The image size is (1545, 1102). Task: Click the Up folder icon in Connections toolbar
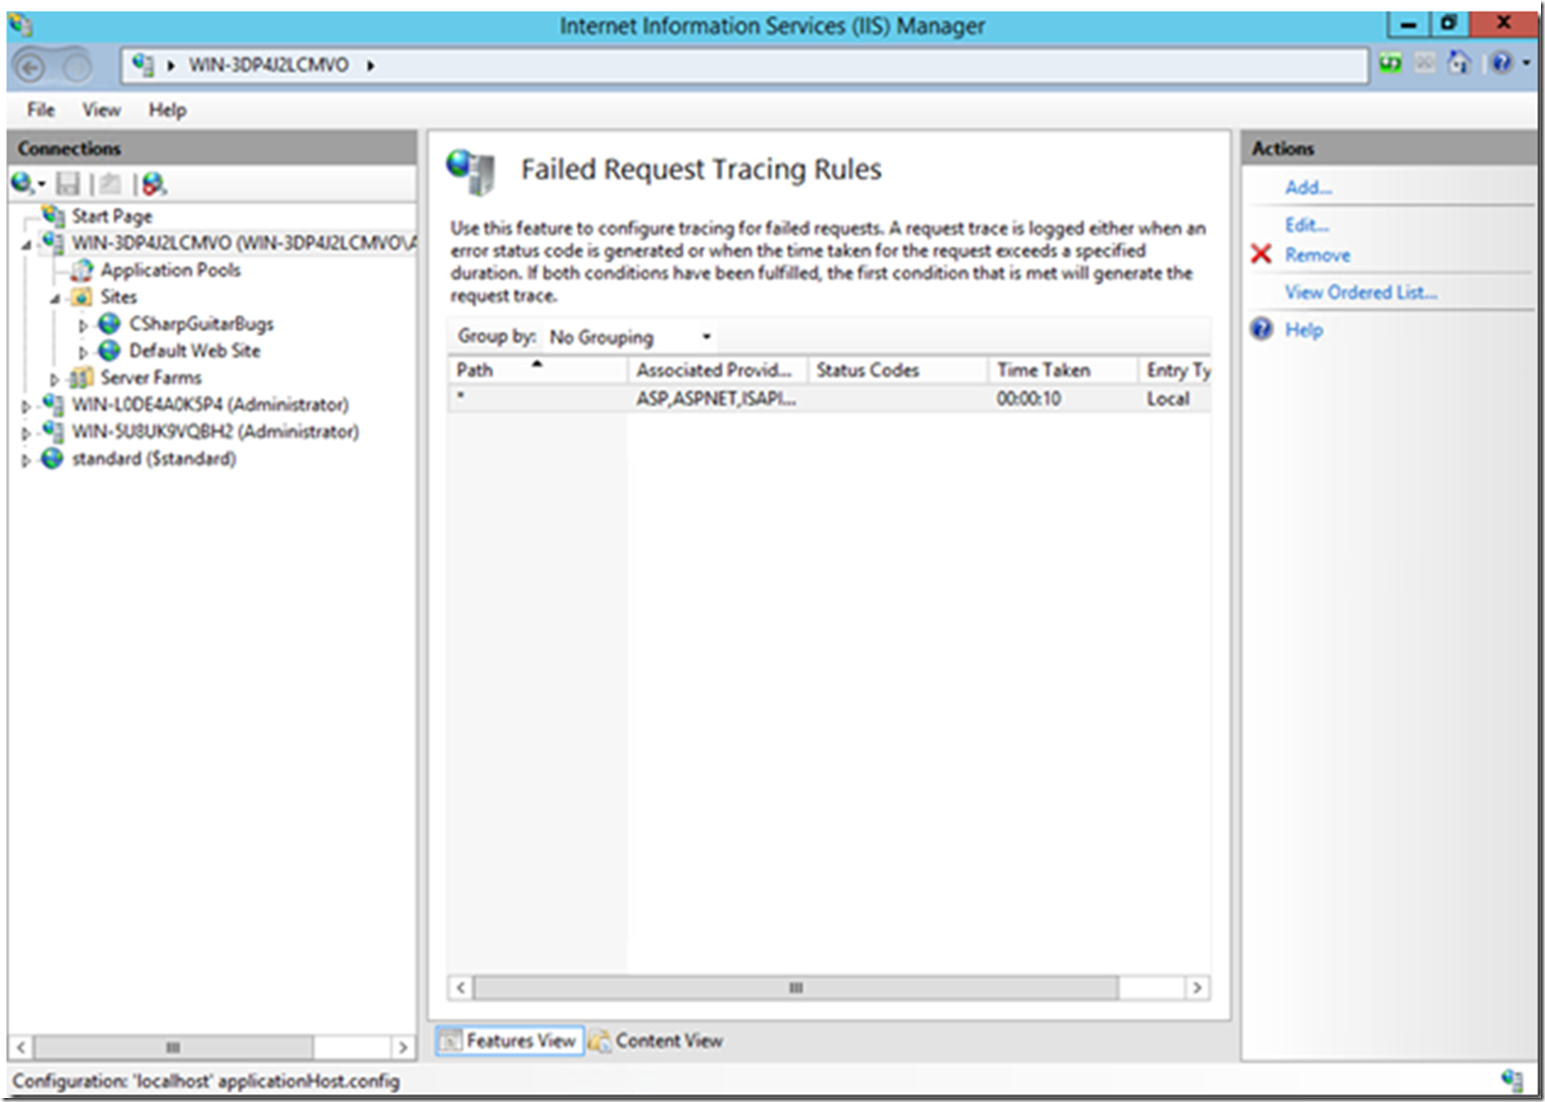click(110, 183)
